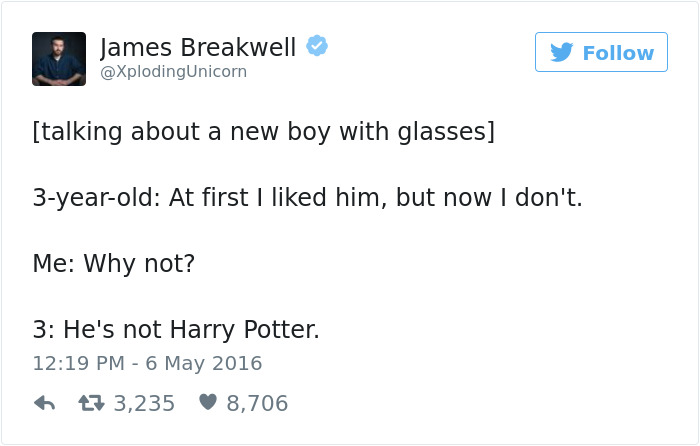
Task: View the 3,235 retweets count
Action: [144, 404]
